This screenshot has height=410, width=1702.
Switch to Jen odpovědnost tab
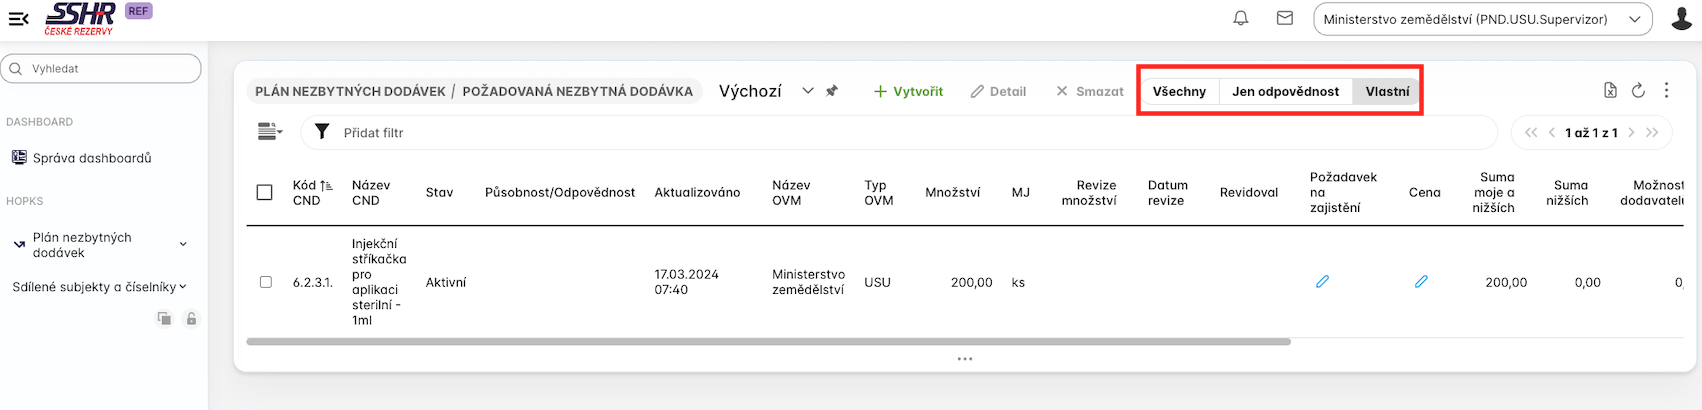click(x=1285, y=91)
